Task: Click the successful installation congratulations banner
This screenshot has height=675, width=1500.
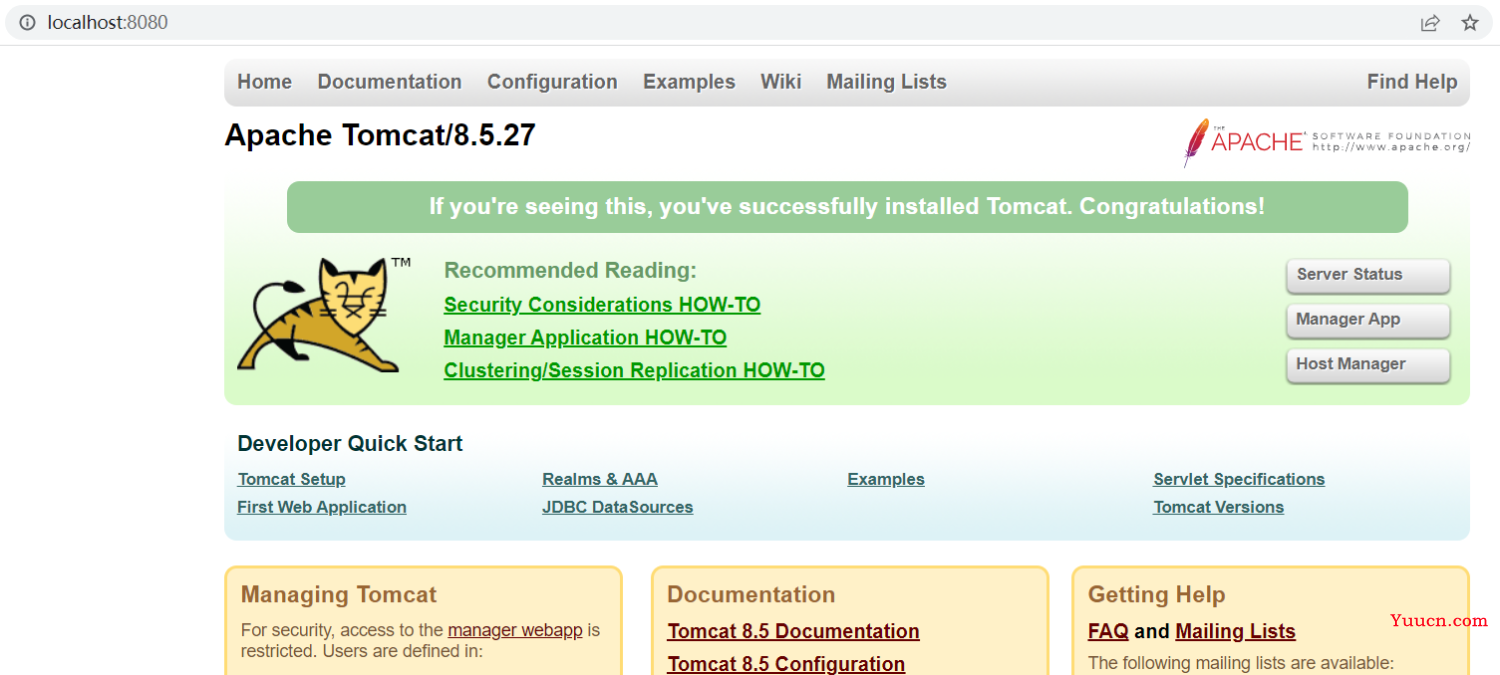Action: 847,207
